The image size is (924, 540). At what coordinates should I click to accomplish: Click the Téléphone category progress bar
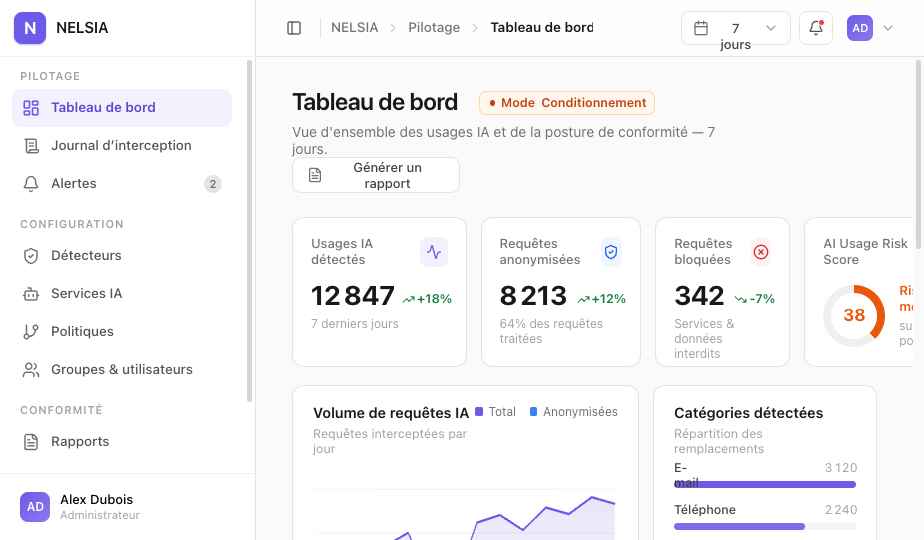pyautogui.click(x=765, y=526)
